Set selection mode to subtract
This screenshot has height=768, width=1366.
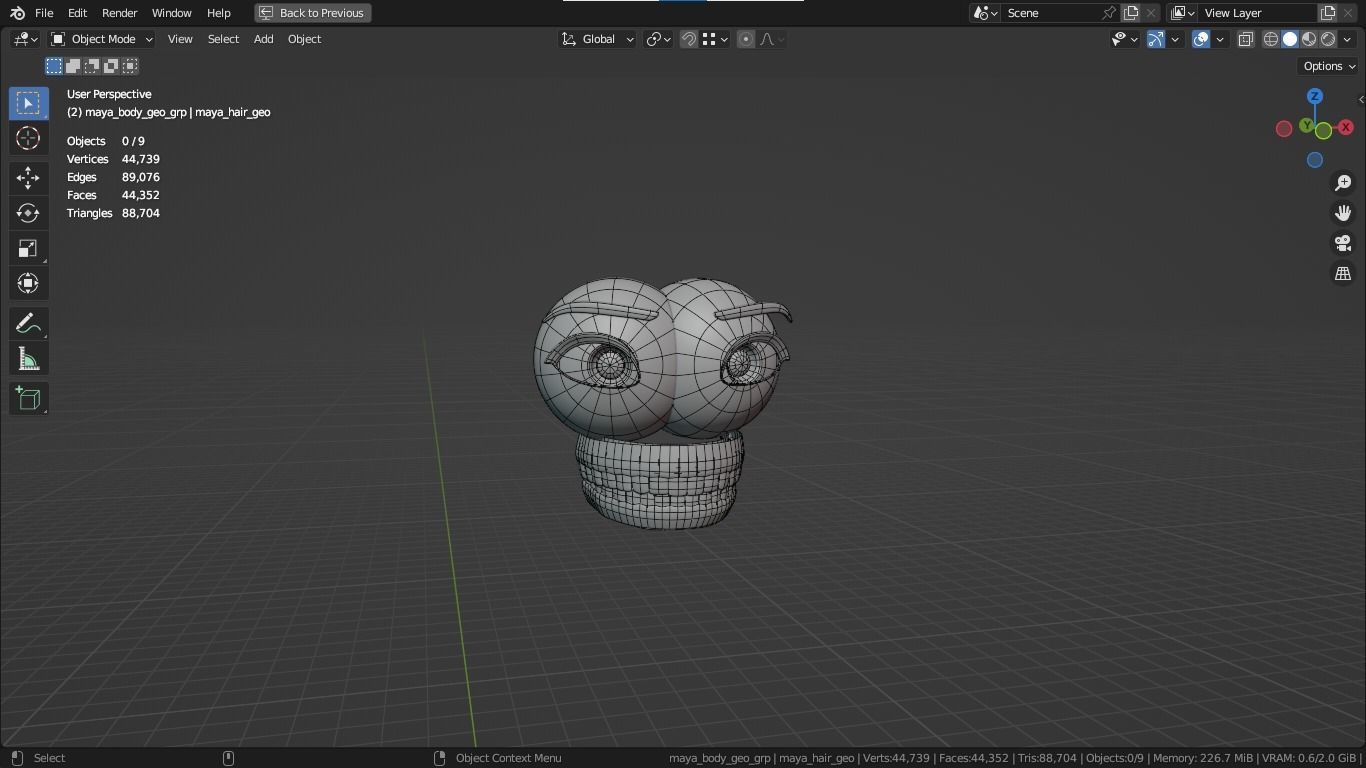click(x=92, y=66)
